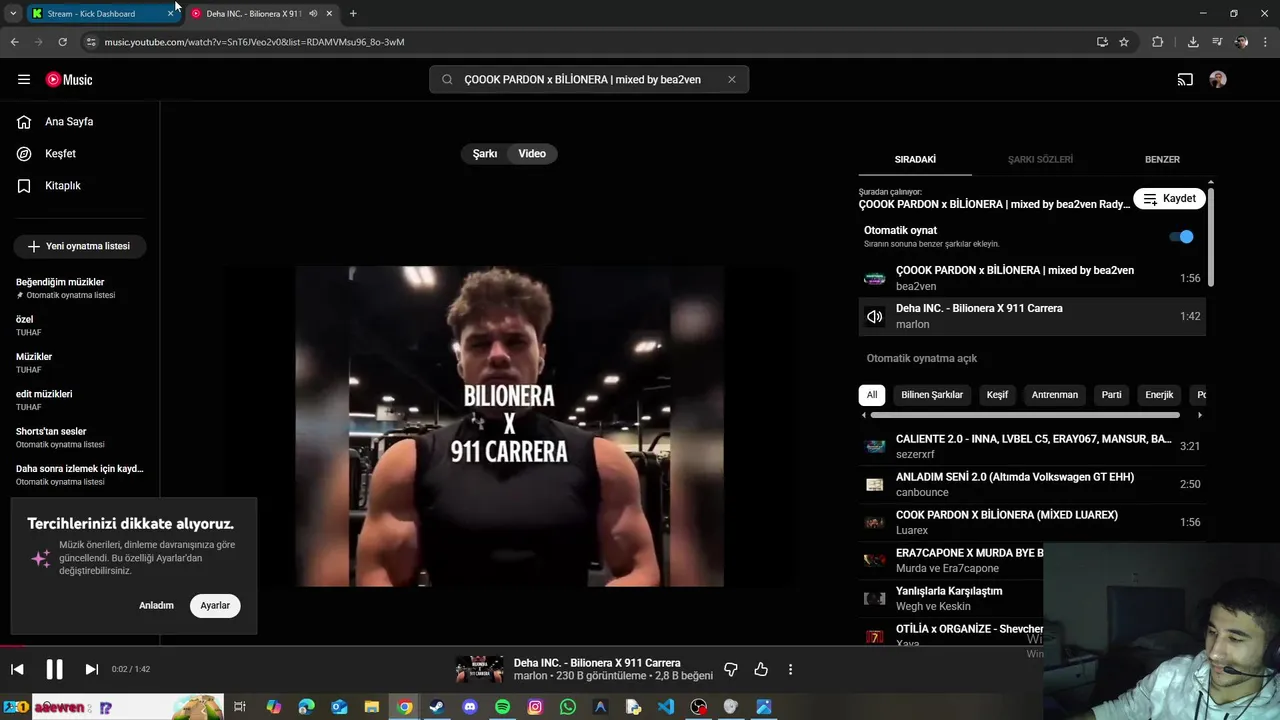Open the özel playlist
The width and height of the screenshot is (1280, 720).
80,325
